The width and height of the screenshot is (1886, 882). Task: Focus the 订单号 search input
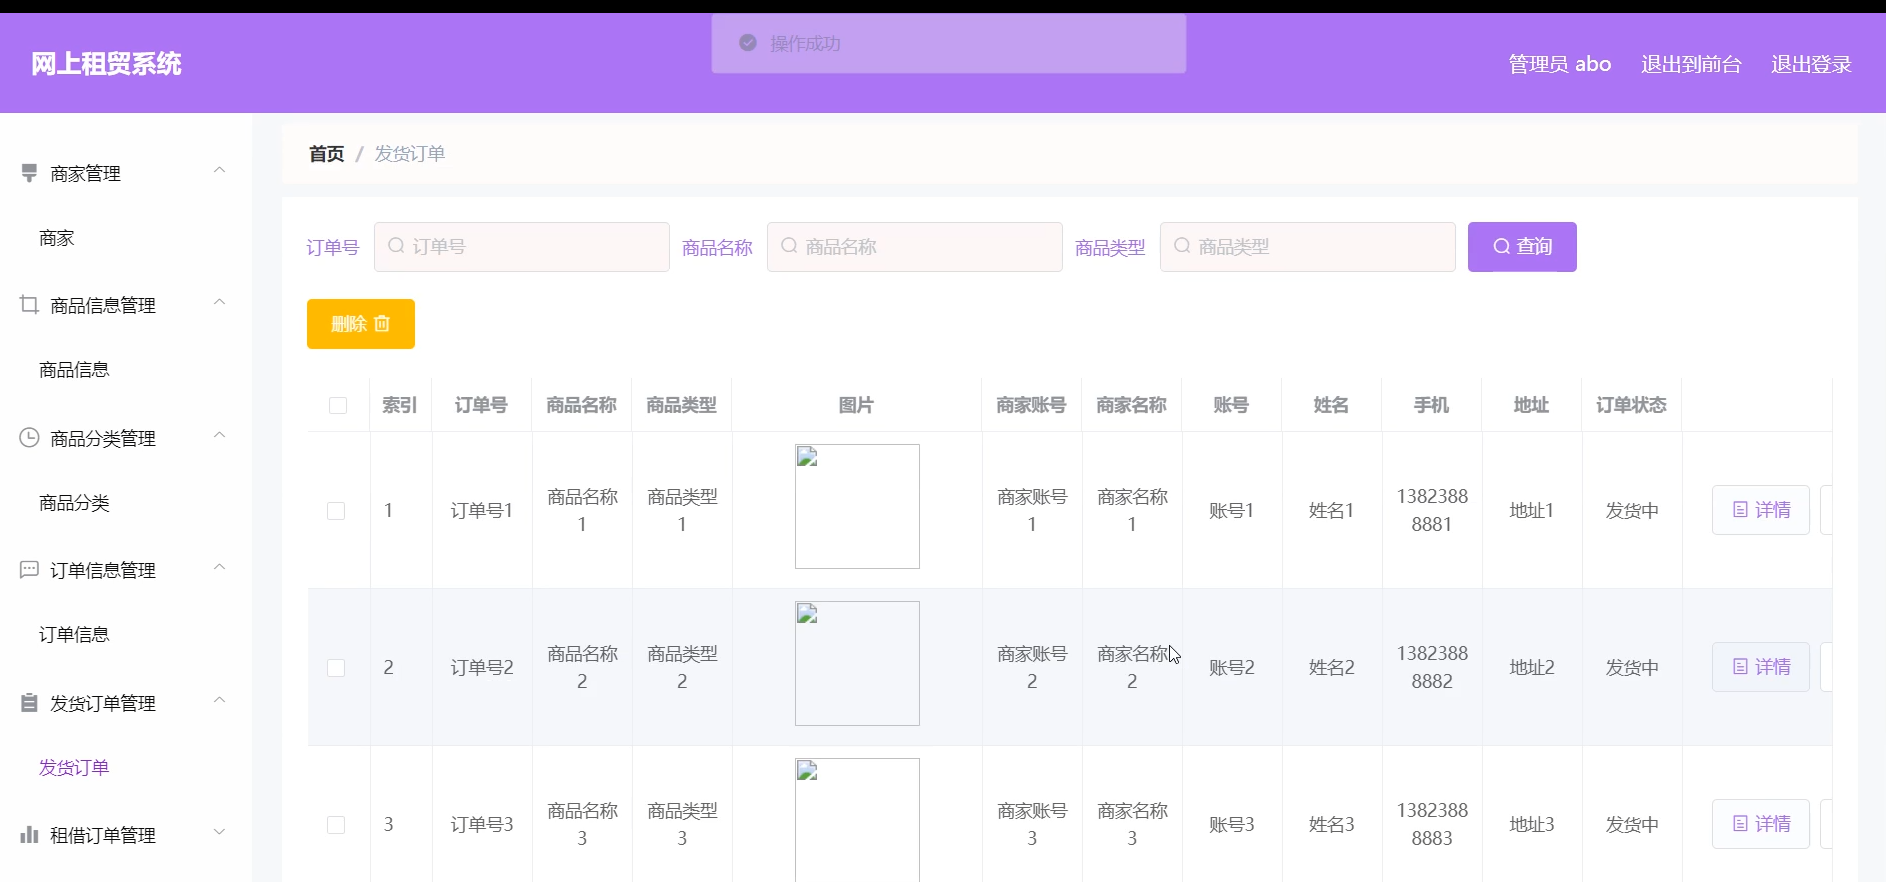click(522, 247)
